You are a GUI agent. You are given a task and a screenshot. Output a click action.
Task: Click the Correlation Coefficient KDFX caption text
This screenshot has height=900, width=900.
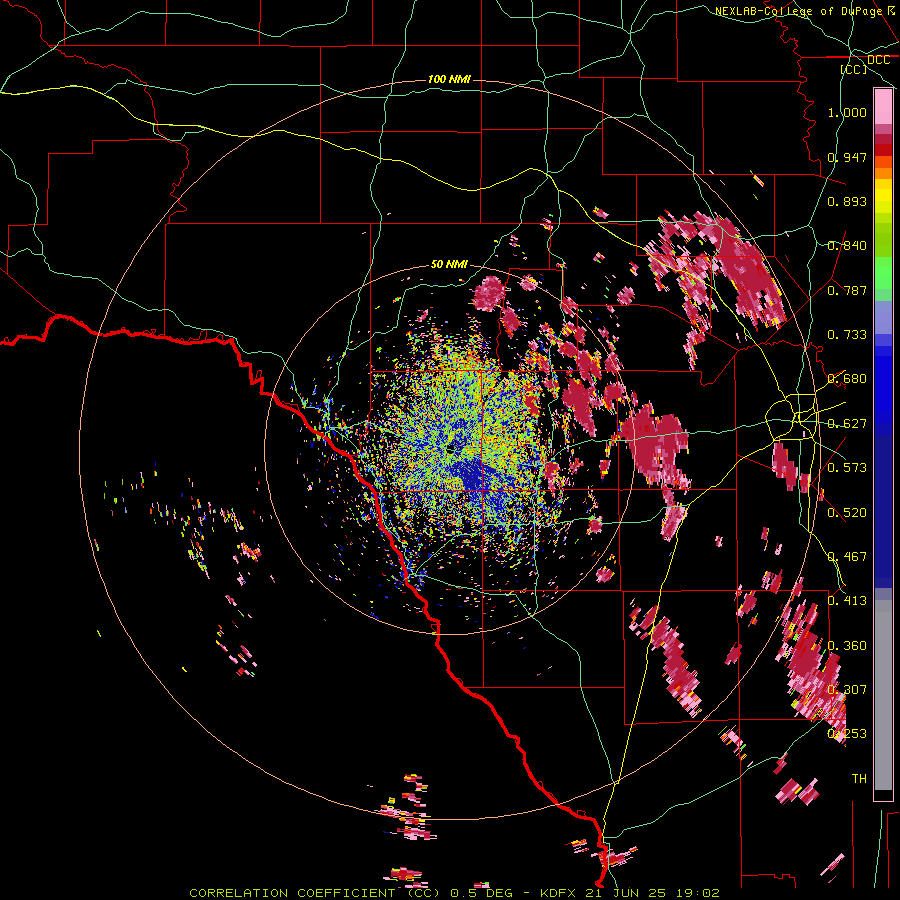pos(454,893)
